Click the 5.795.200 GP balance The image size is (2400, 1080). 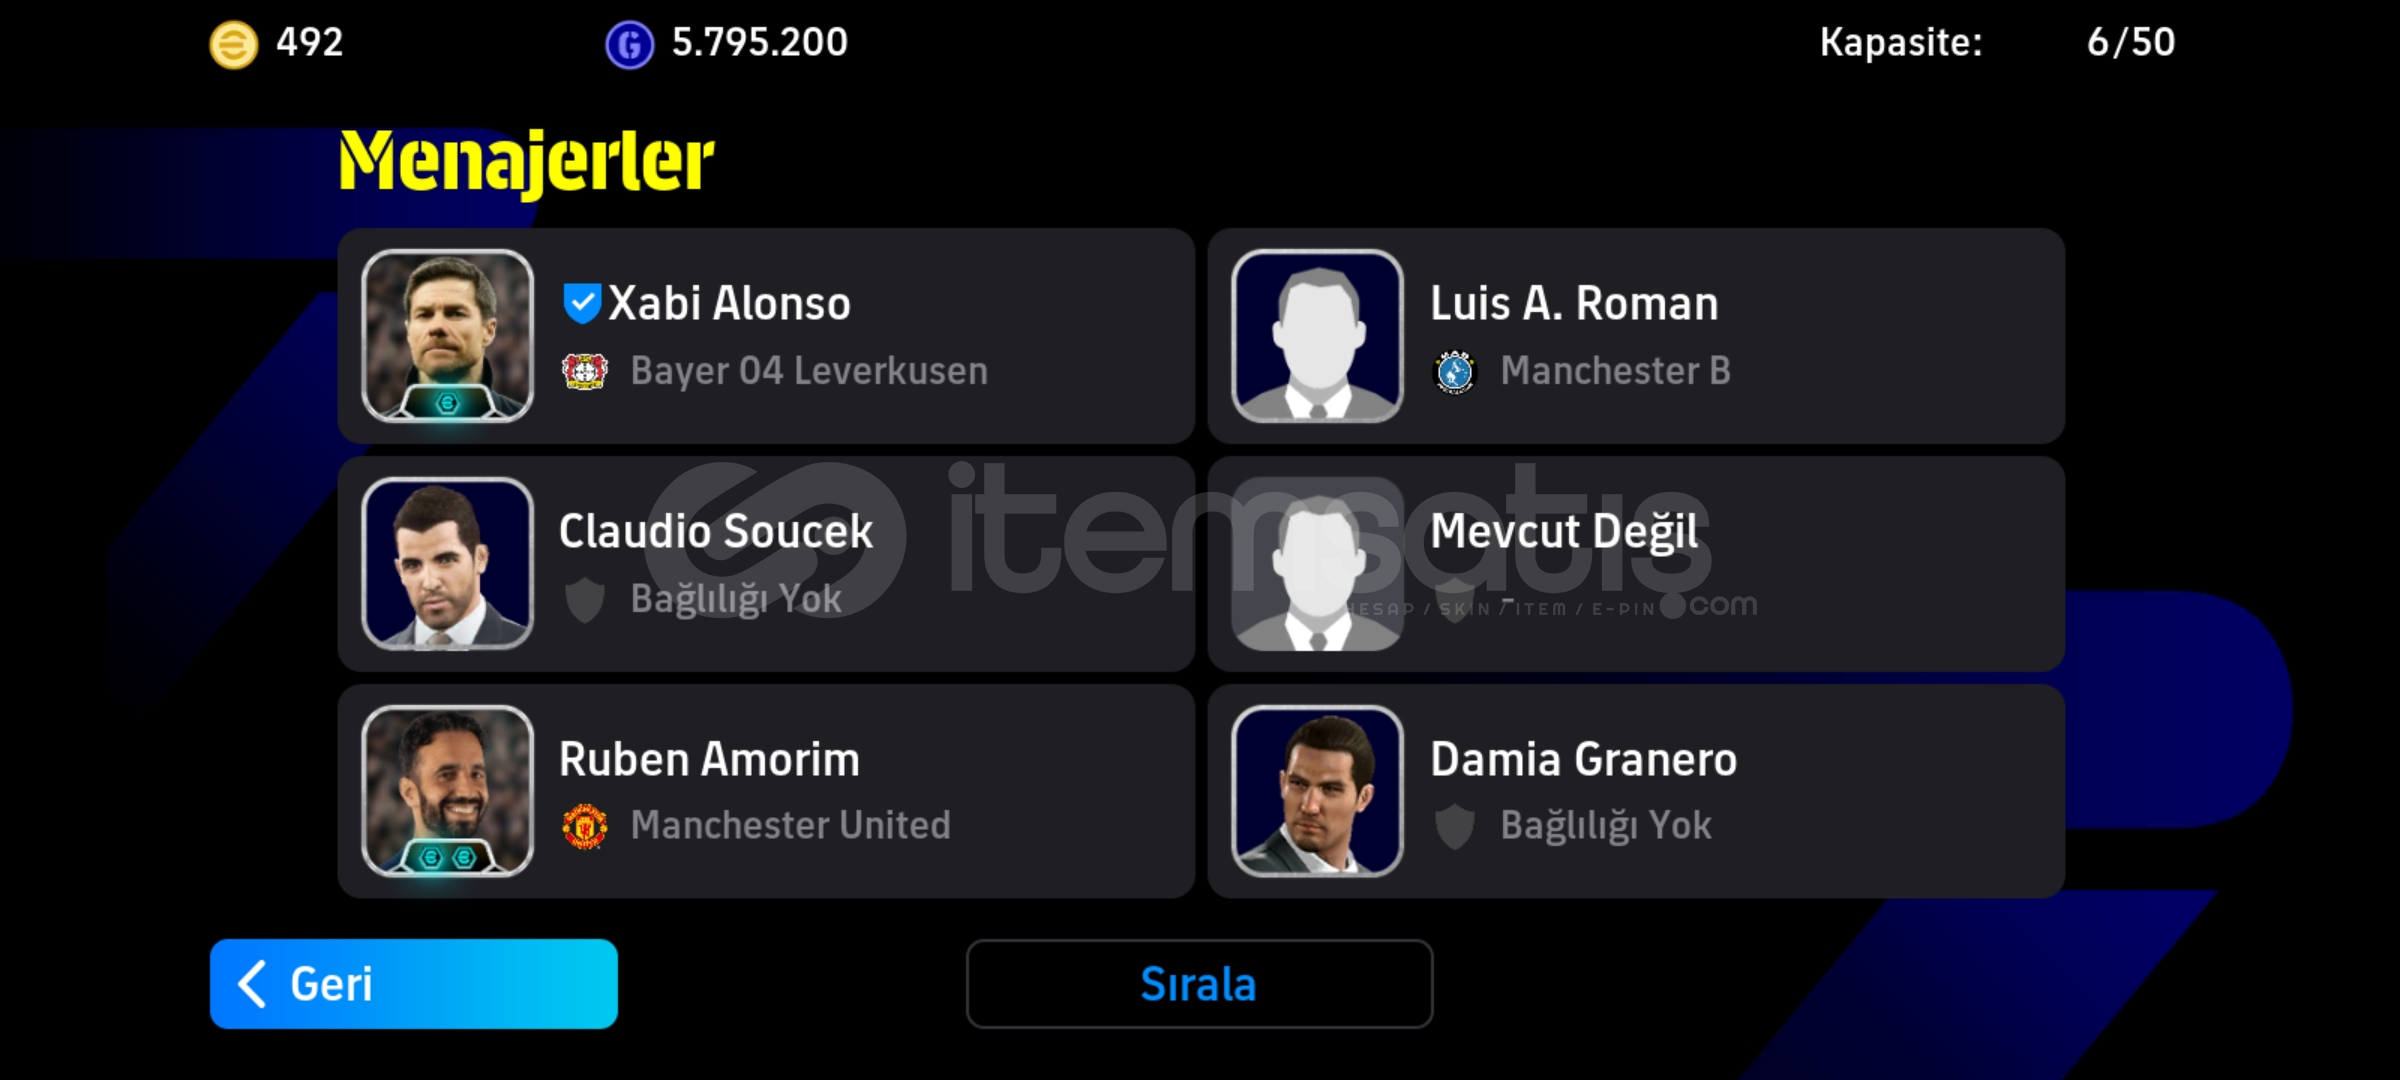[x=760, y=42]
